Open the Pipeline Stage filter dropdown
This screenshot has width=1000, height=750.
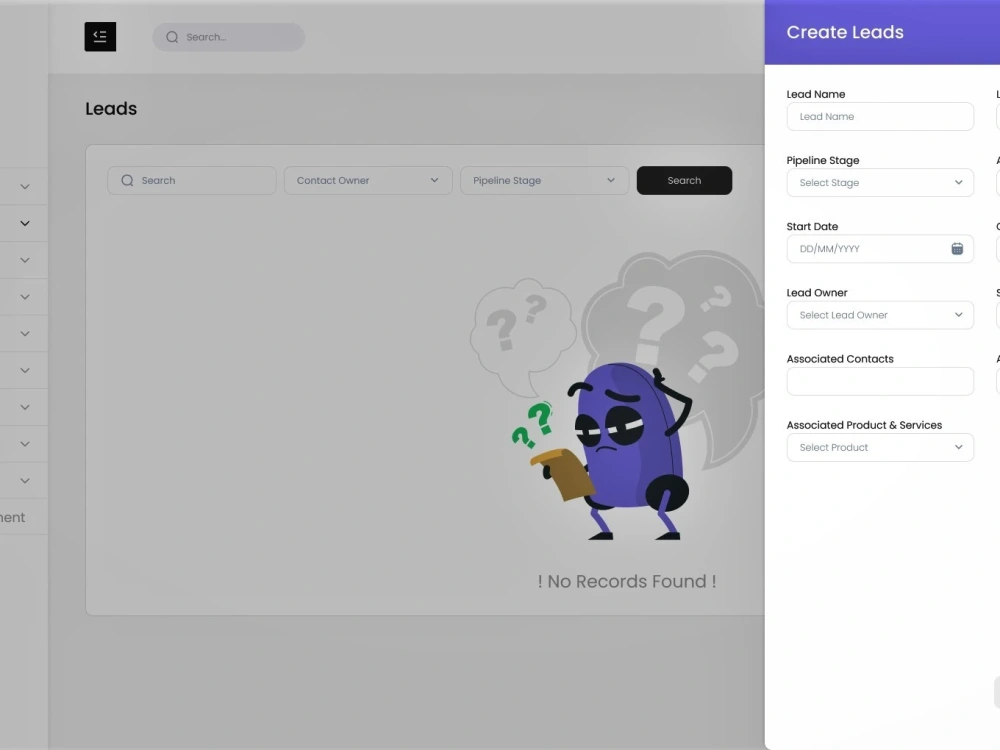click(x=544, y=180)
